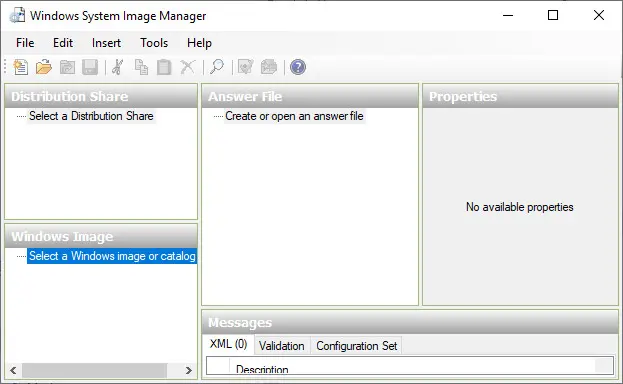Click the Distribution Share pane header
Screen dimensions: 623x384
click(x=101, y=96)
